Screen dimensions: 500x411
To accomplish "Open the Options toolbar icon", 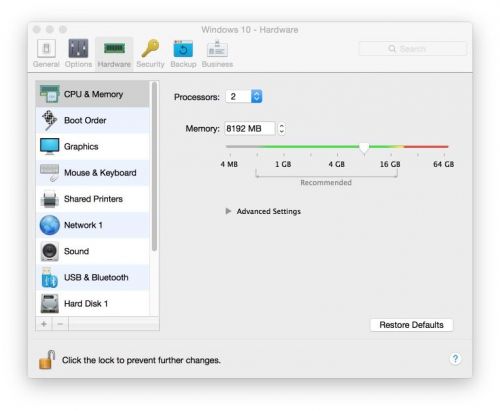I will tap(78, 49).
